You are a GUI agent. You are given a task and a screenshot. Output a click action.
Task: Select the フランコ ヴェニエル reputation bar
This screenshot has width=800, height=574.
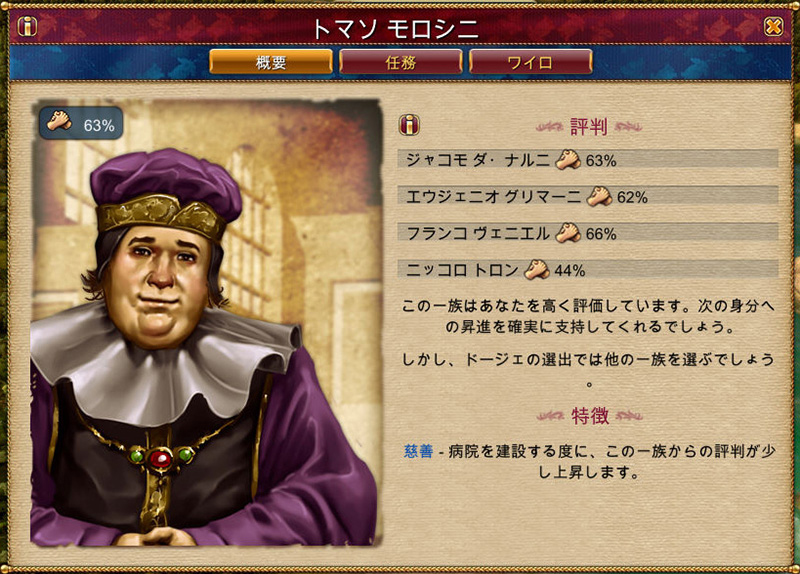(x=588, y=233)
